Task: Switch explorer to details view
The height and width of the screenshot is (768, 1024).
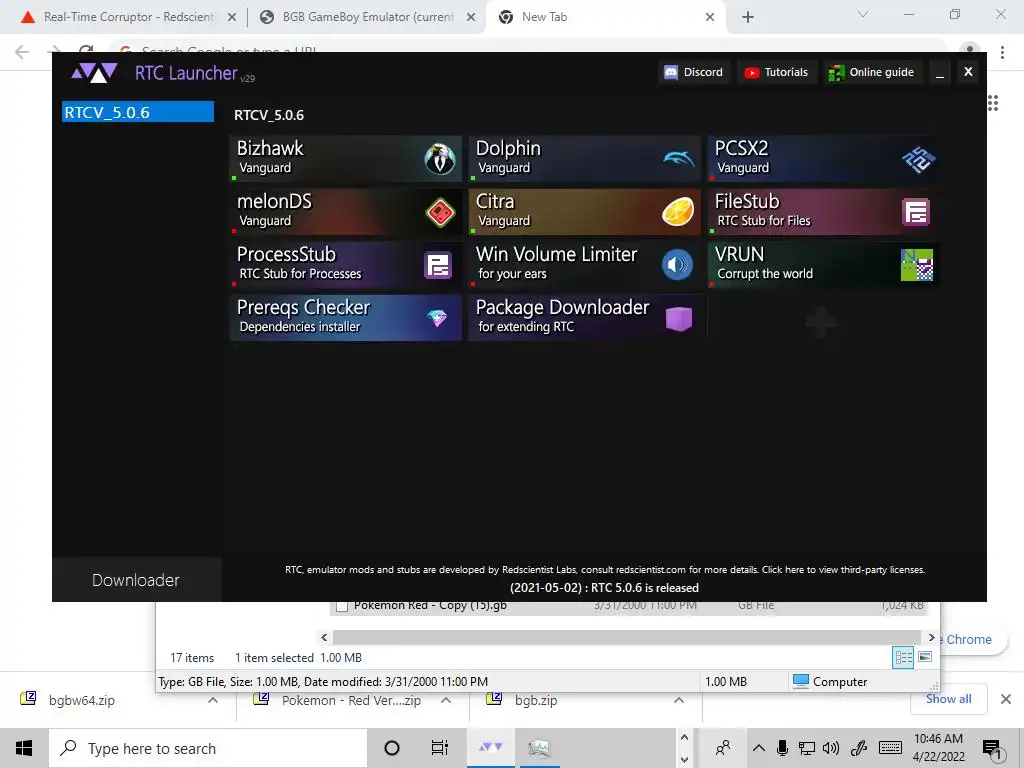Action: (x=903, y=657)
